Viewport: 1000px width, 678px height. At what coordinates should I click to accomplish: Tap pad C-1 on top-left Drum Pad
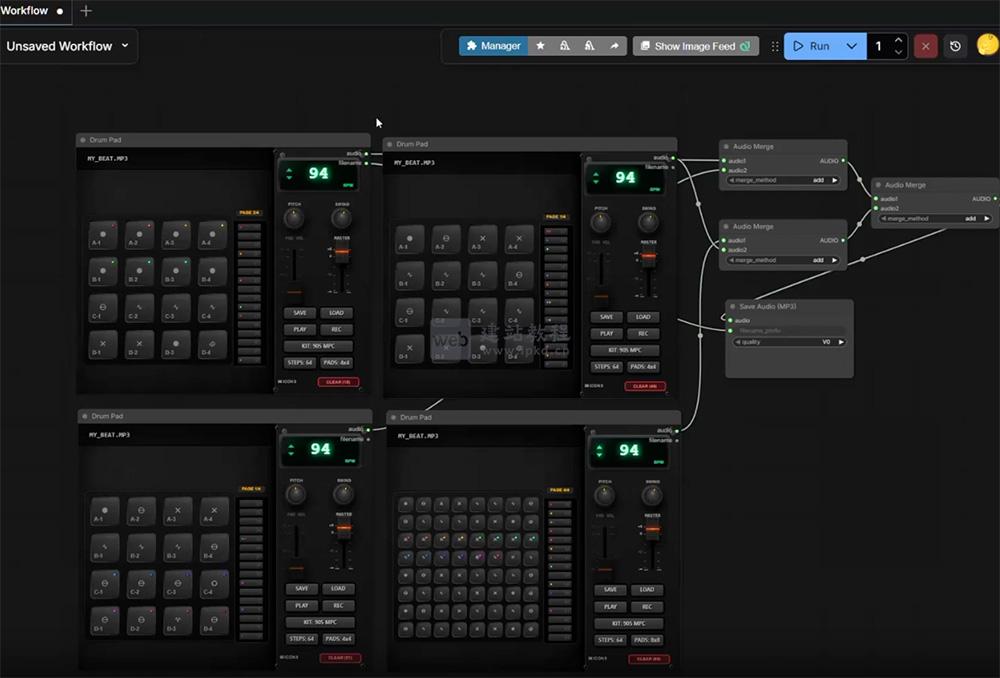[x=103, y=308]
